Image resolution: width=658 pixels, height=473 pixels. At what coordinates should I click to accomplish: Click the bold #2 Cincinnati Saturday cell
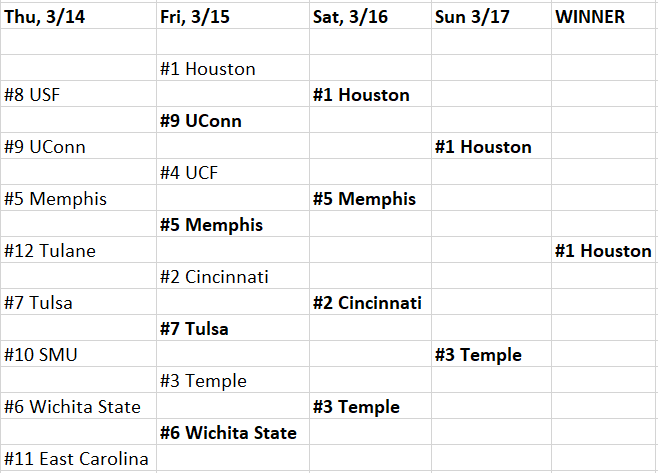pyautogui.click(x=371, y=302)
